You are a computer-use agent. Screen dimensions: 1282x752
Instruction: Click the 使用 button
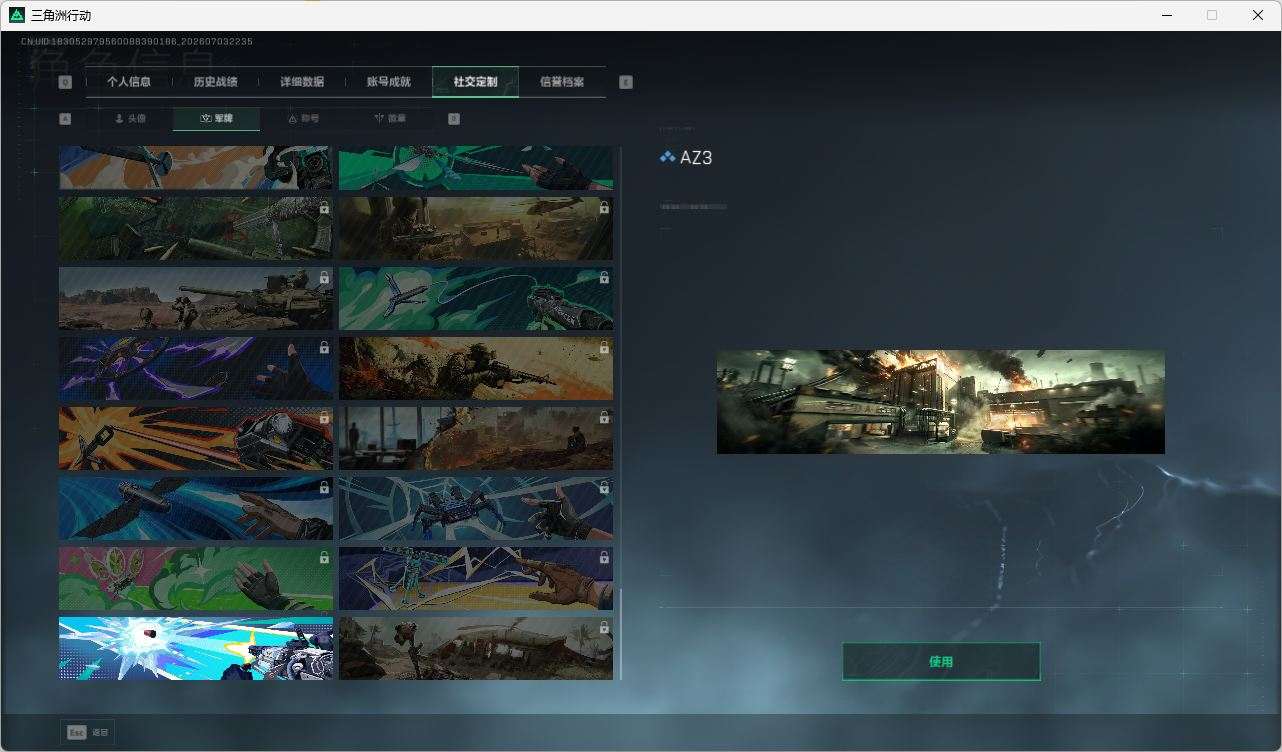941,662
